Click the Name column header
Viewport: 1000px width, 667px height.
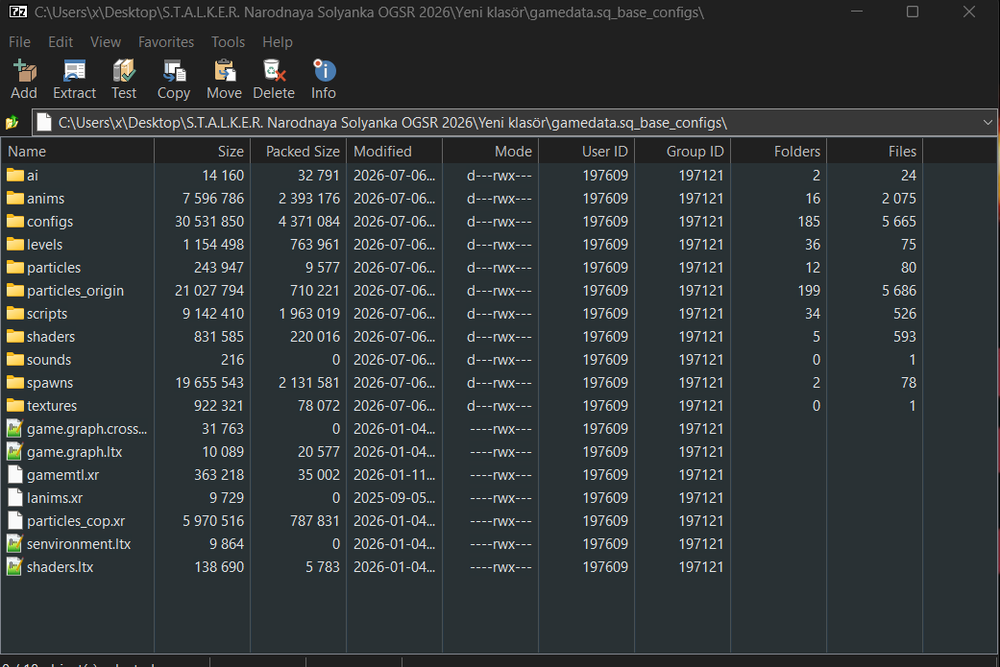[x=77, y=151]
